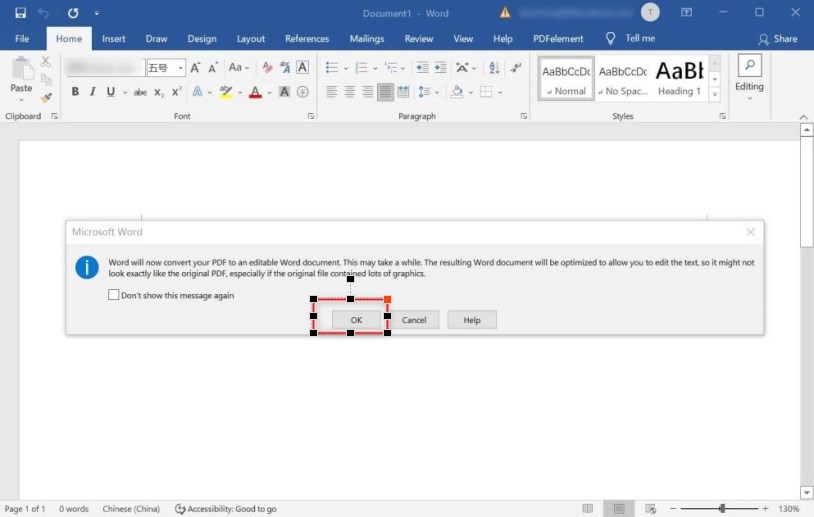Click the Center alignment icon
This screenshot has width=814, height=517.
350,92
